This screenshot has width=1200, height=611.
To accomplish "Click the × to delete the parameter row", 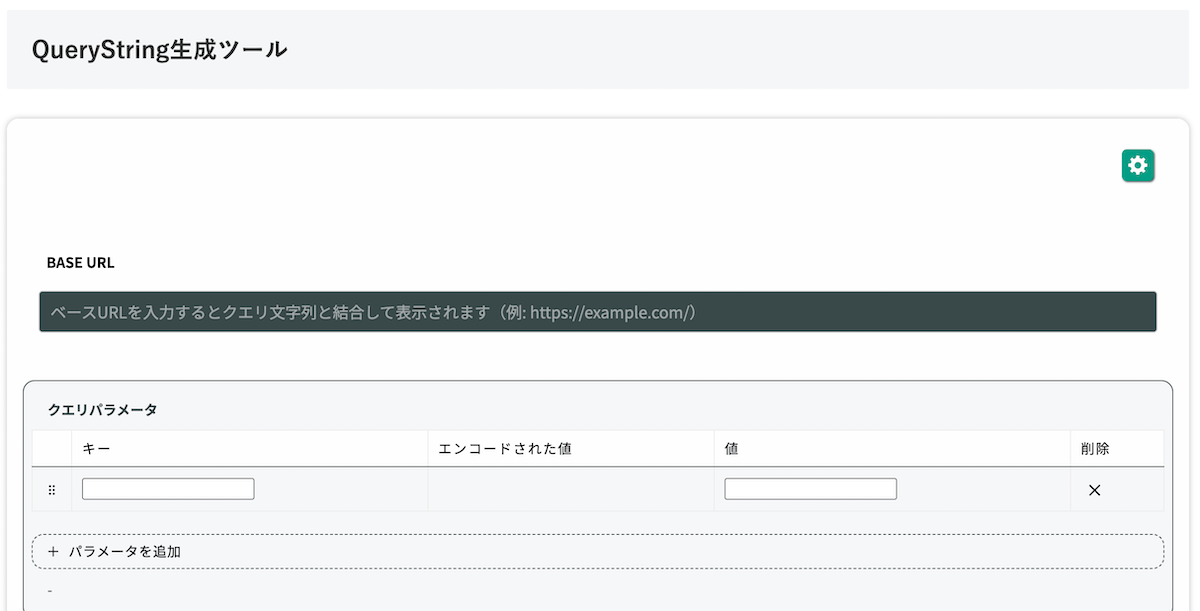I will click(1094, 490).
